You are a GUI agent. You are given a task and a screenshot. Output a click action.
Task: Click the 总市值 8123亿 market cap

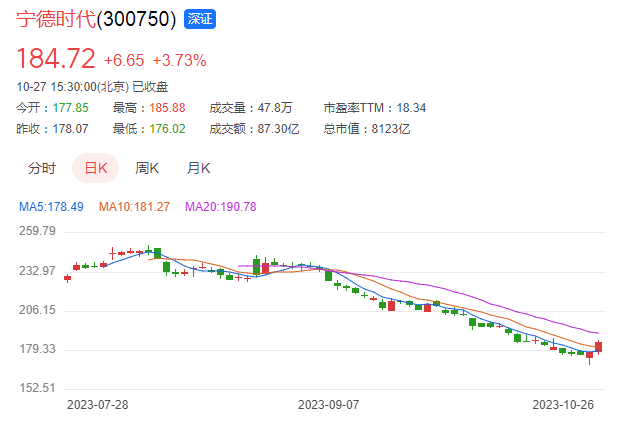[x=367, y=129]
